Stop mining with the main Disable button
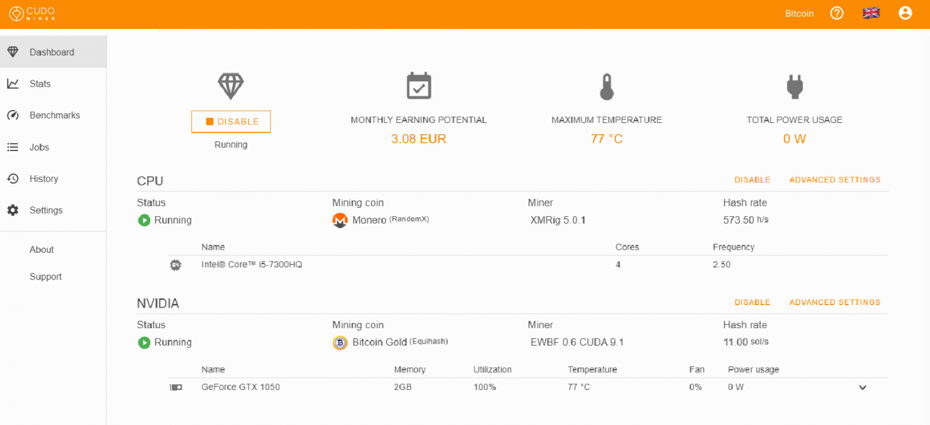 click(x=231, y=122)
